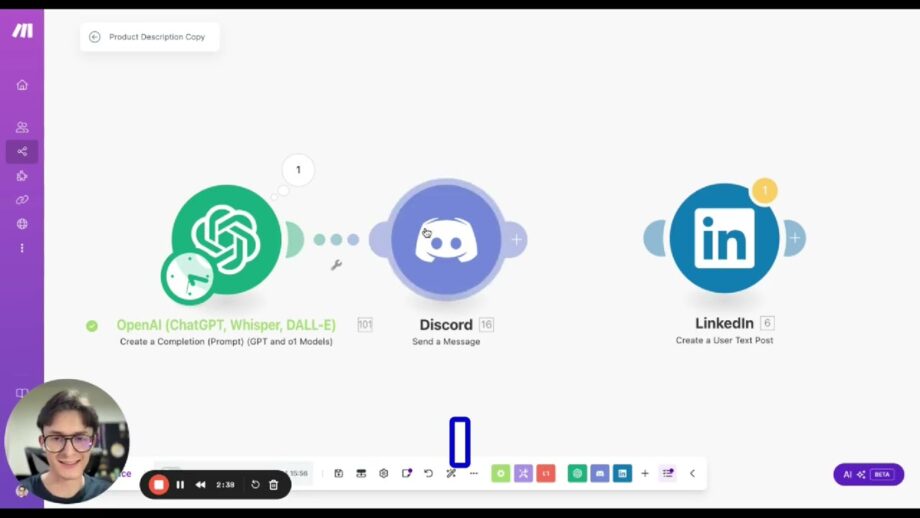Select the OpenAI favorite in toolbar
920x518 pixels.
tap(577, 473)
